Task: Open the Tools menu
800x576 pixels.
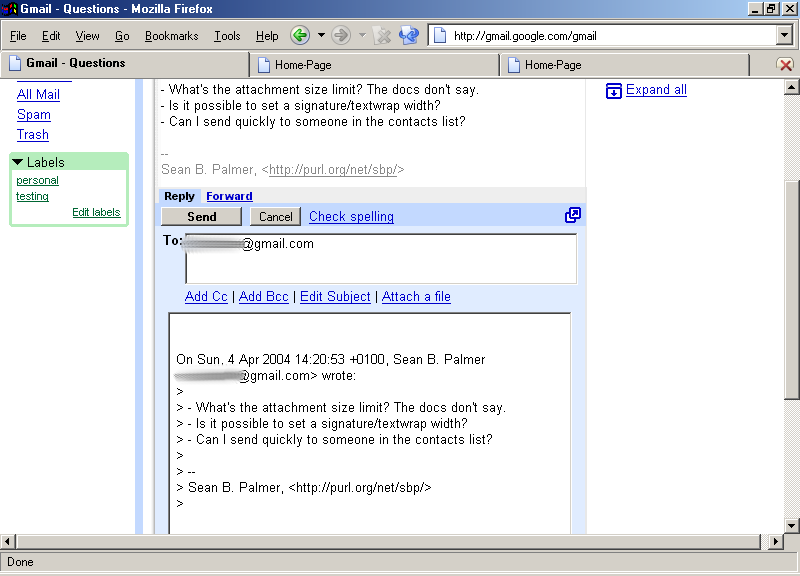Action: pyautogui.click(x=227, y=36)
